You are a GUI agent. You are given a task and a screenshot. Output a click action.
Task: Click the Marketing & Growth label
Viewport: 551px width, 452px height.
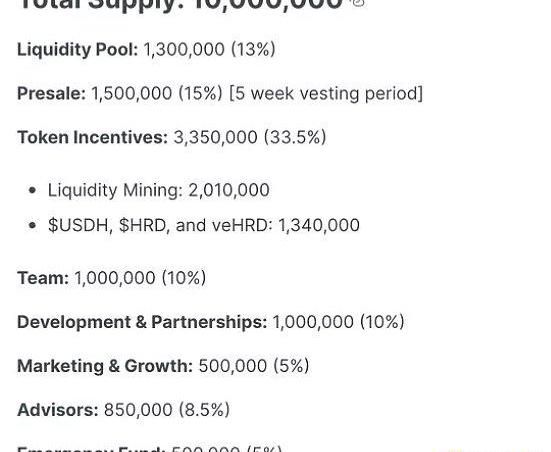[105, 366]
